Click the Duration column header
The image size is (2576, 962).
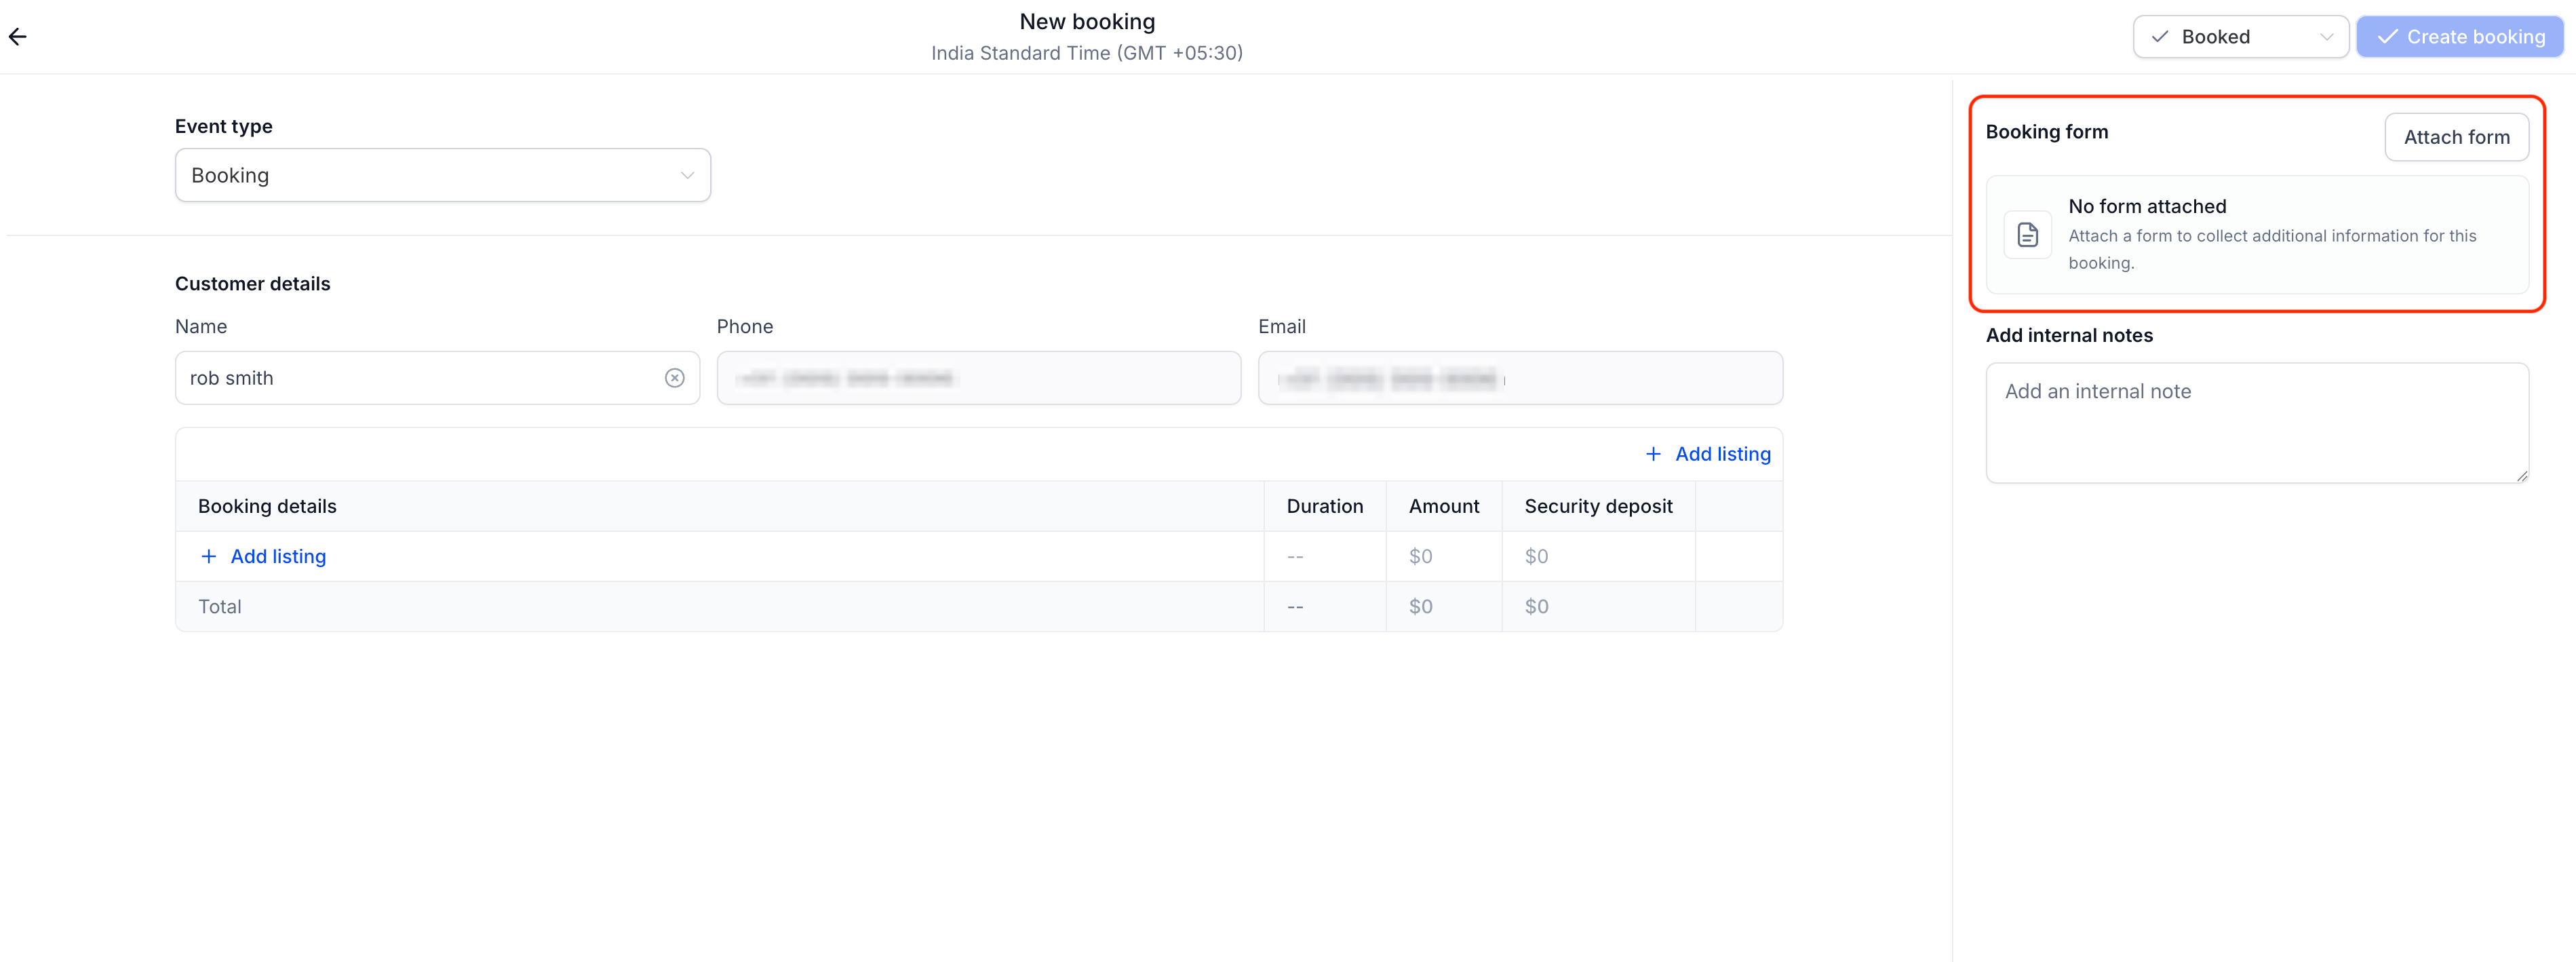click(x=1324, y=506)
